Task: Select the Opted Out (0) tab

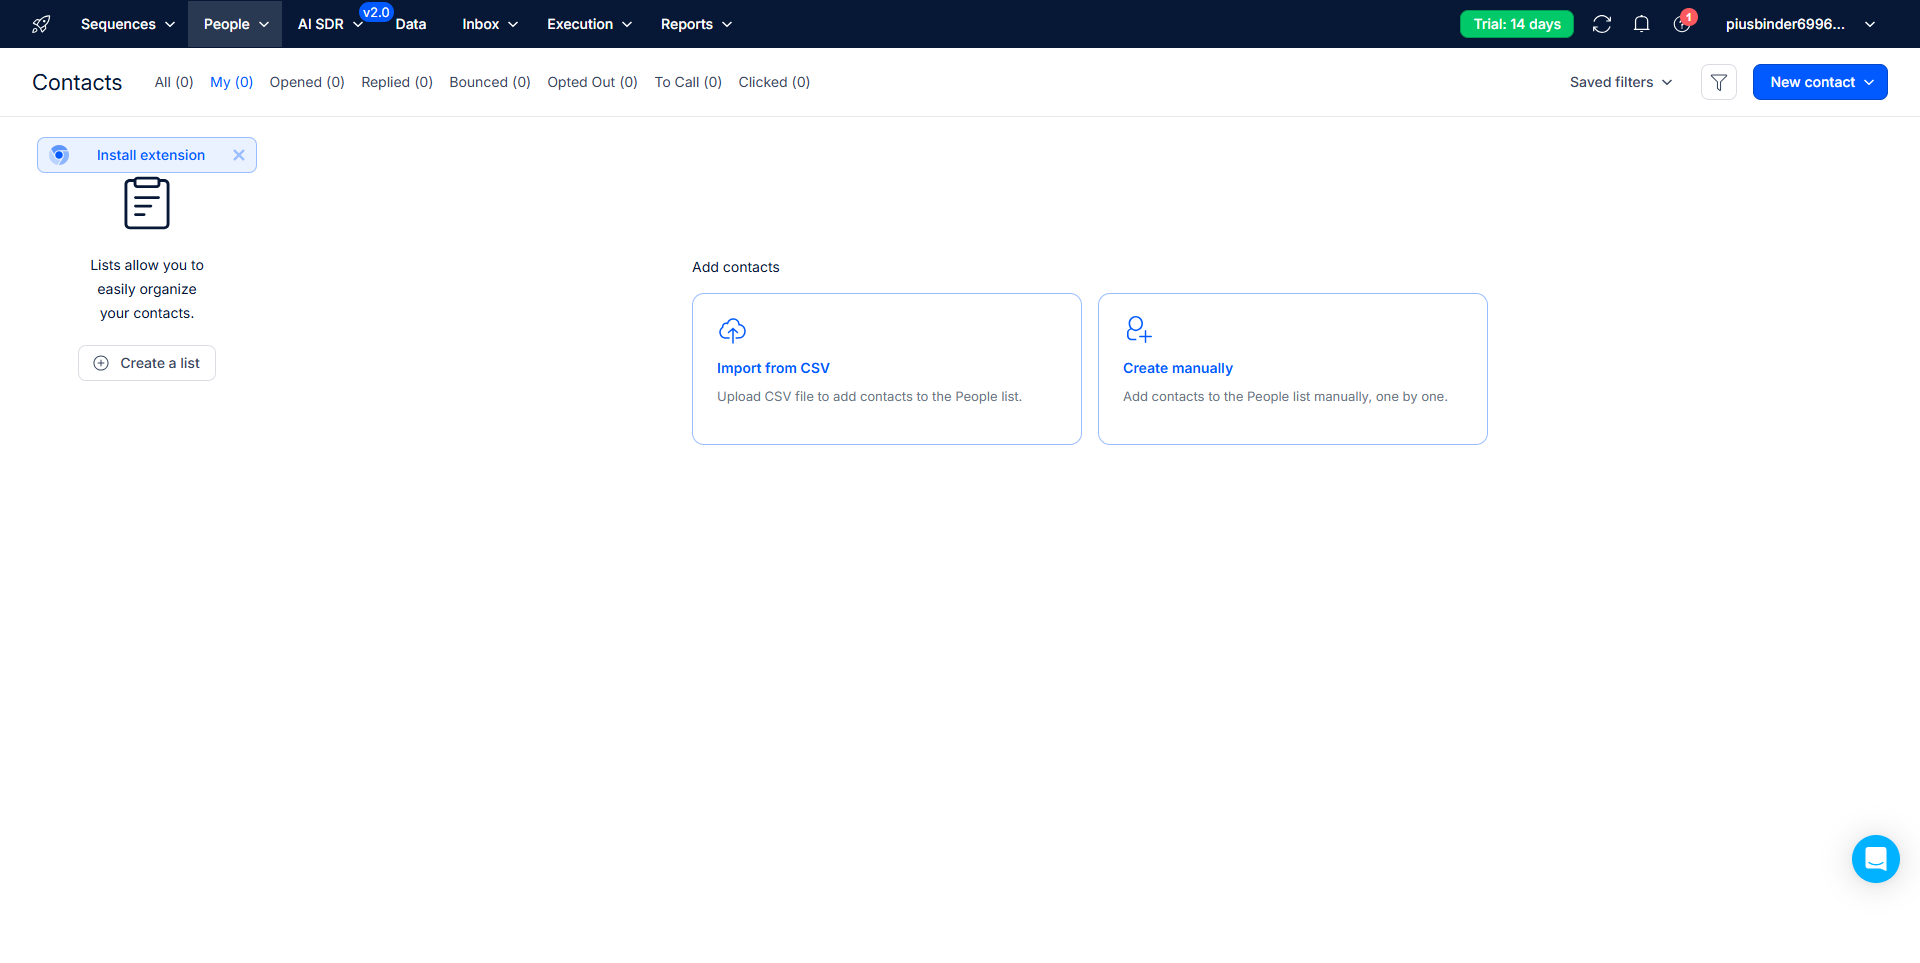Action: tap(592, 82)
